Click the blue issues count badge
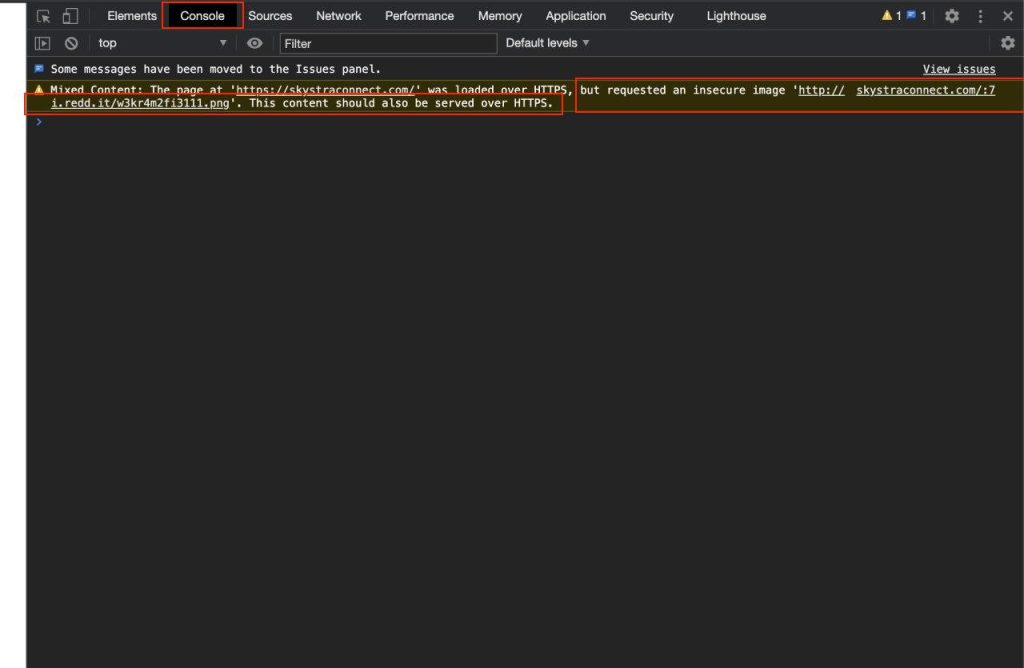 click(x=916, y=16)
